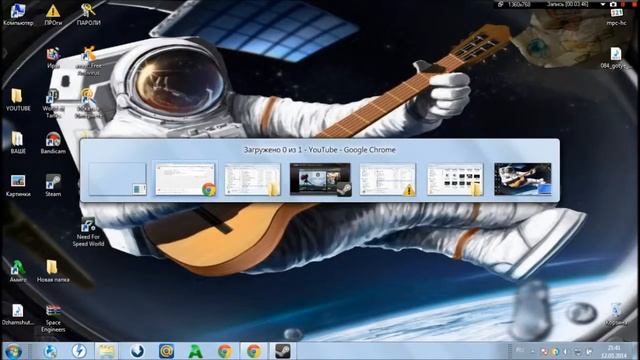Launch Need For Speed World shortcut
640x360 pixels.
pos(88,233)
